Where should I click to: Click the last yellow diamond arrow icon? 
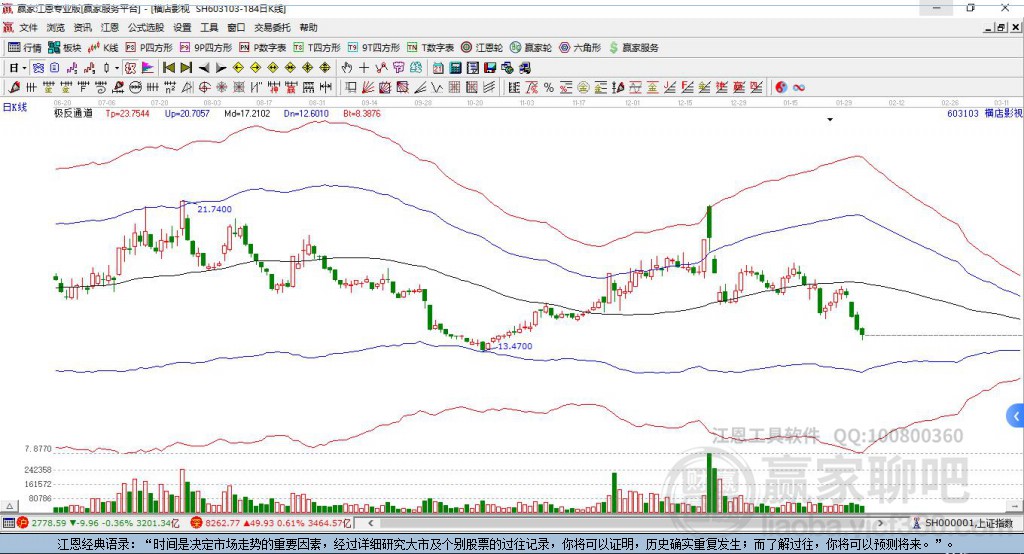325,68
